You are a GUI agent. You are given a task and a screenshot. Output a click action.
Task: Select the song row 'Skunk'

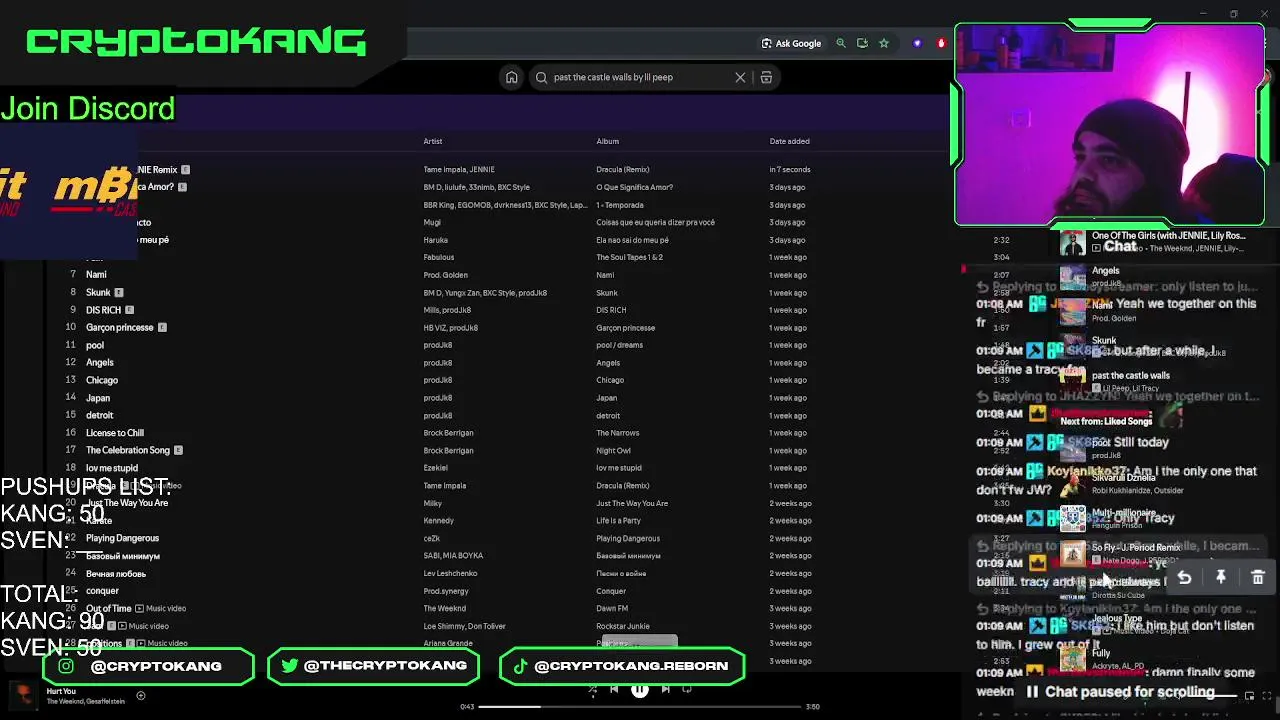click(x=98, y=292)
